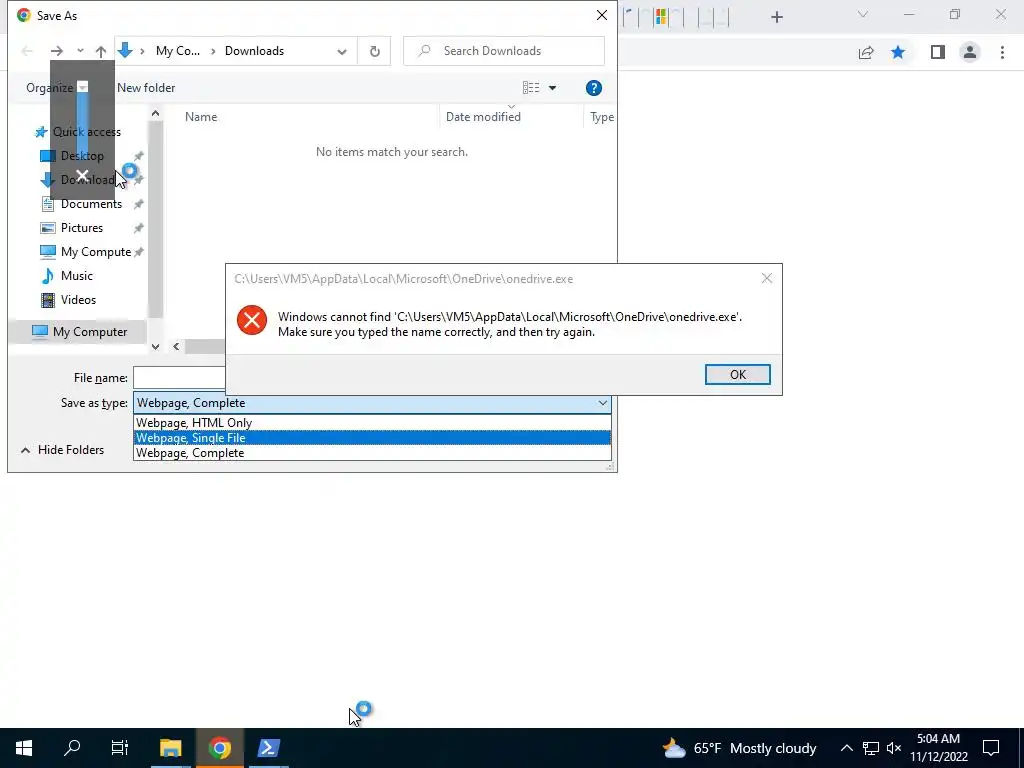Open a new Chrome tab
Viewport: 1024px width, 768px height.
tap(776, 17)
